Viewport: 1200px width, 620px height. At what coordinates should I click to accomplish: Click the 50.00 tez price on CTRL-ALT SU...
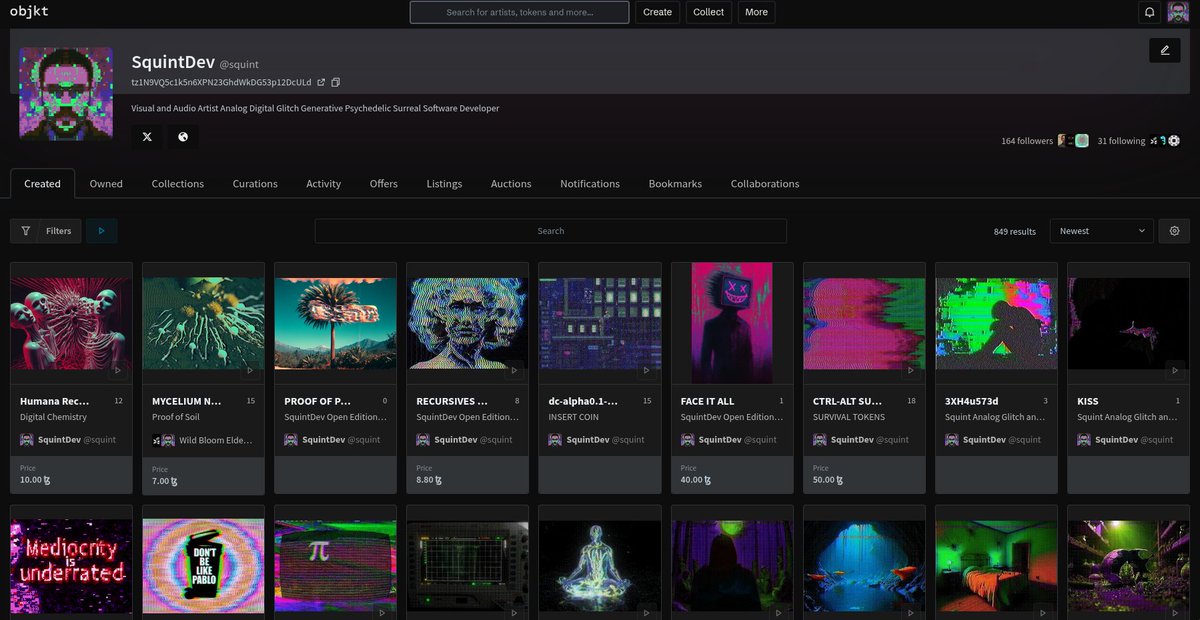(x=828, y=480)
